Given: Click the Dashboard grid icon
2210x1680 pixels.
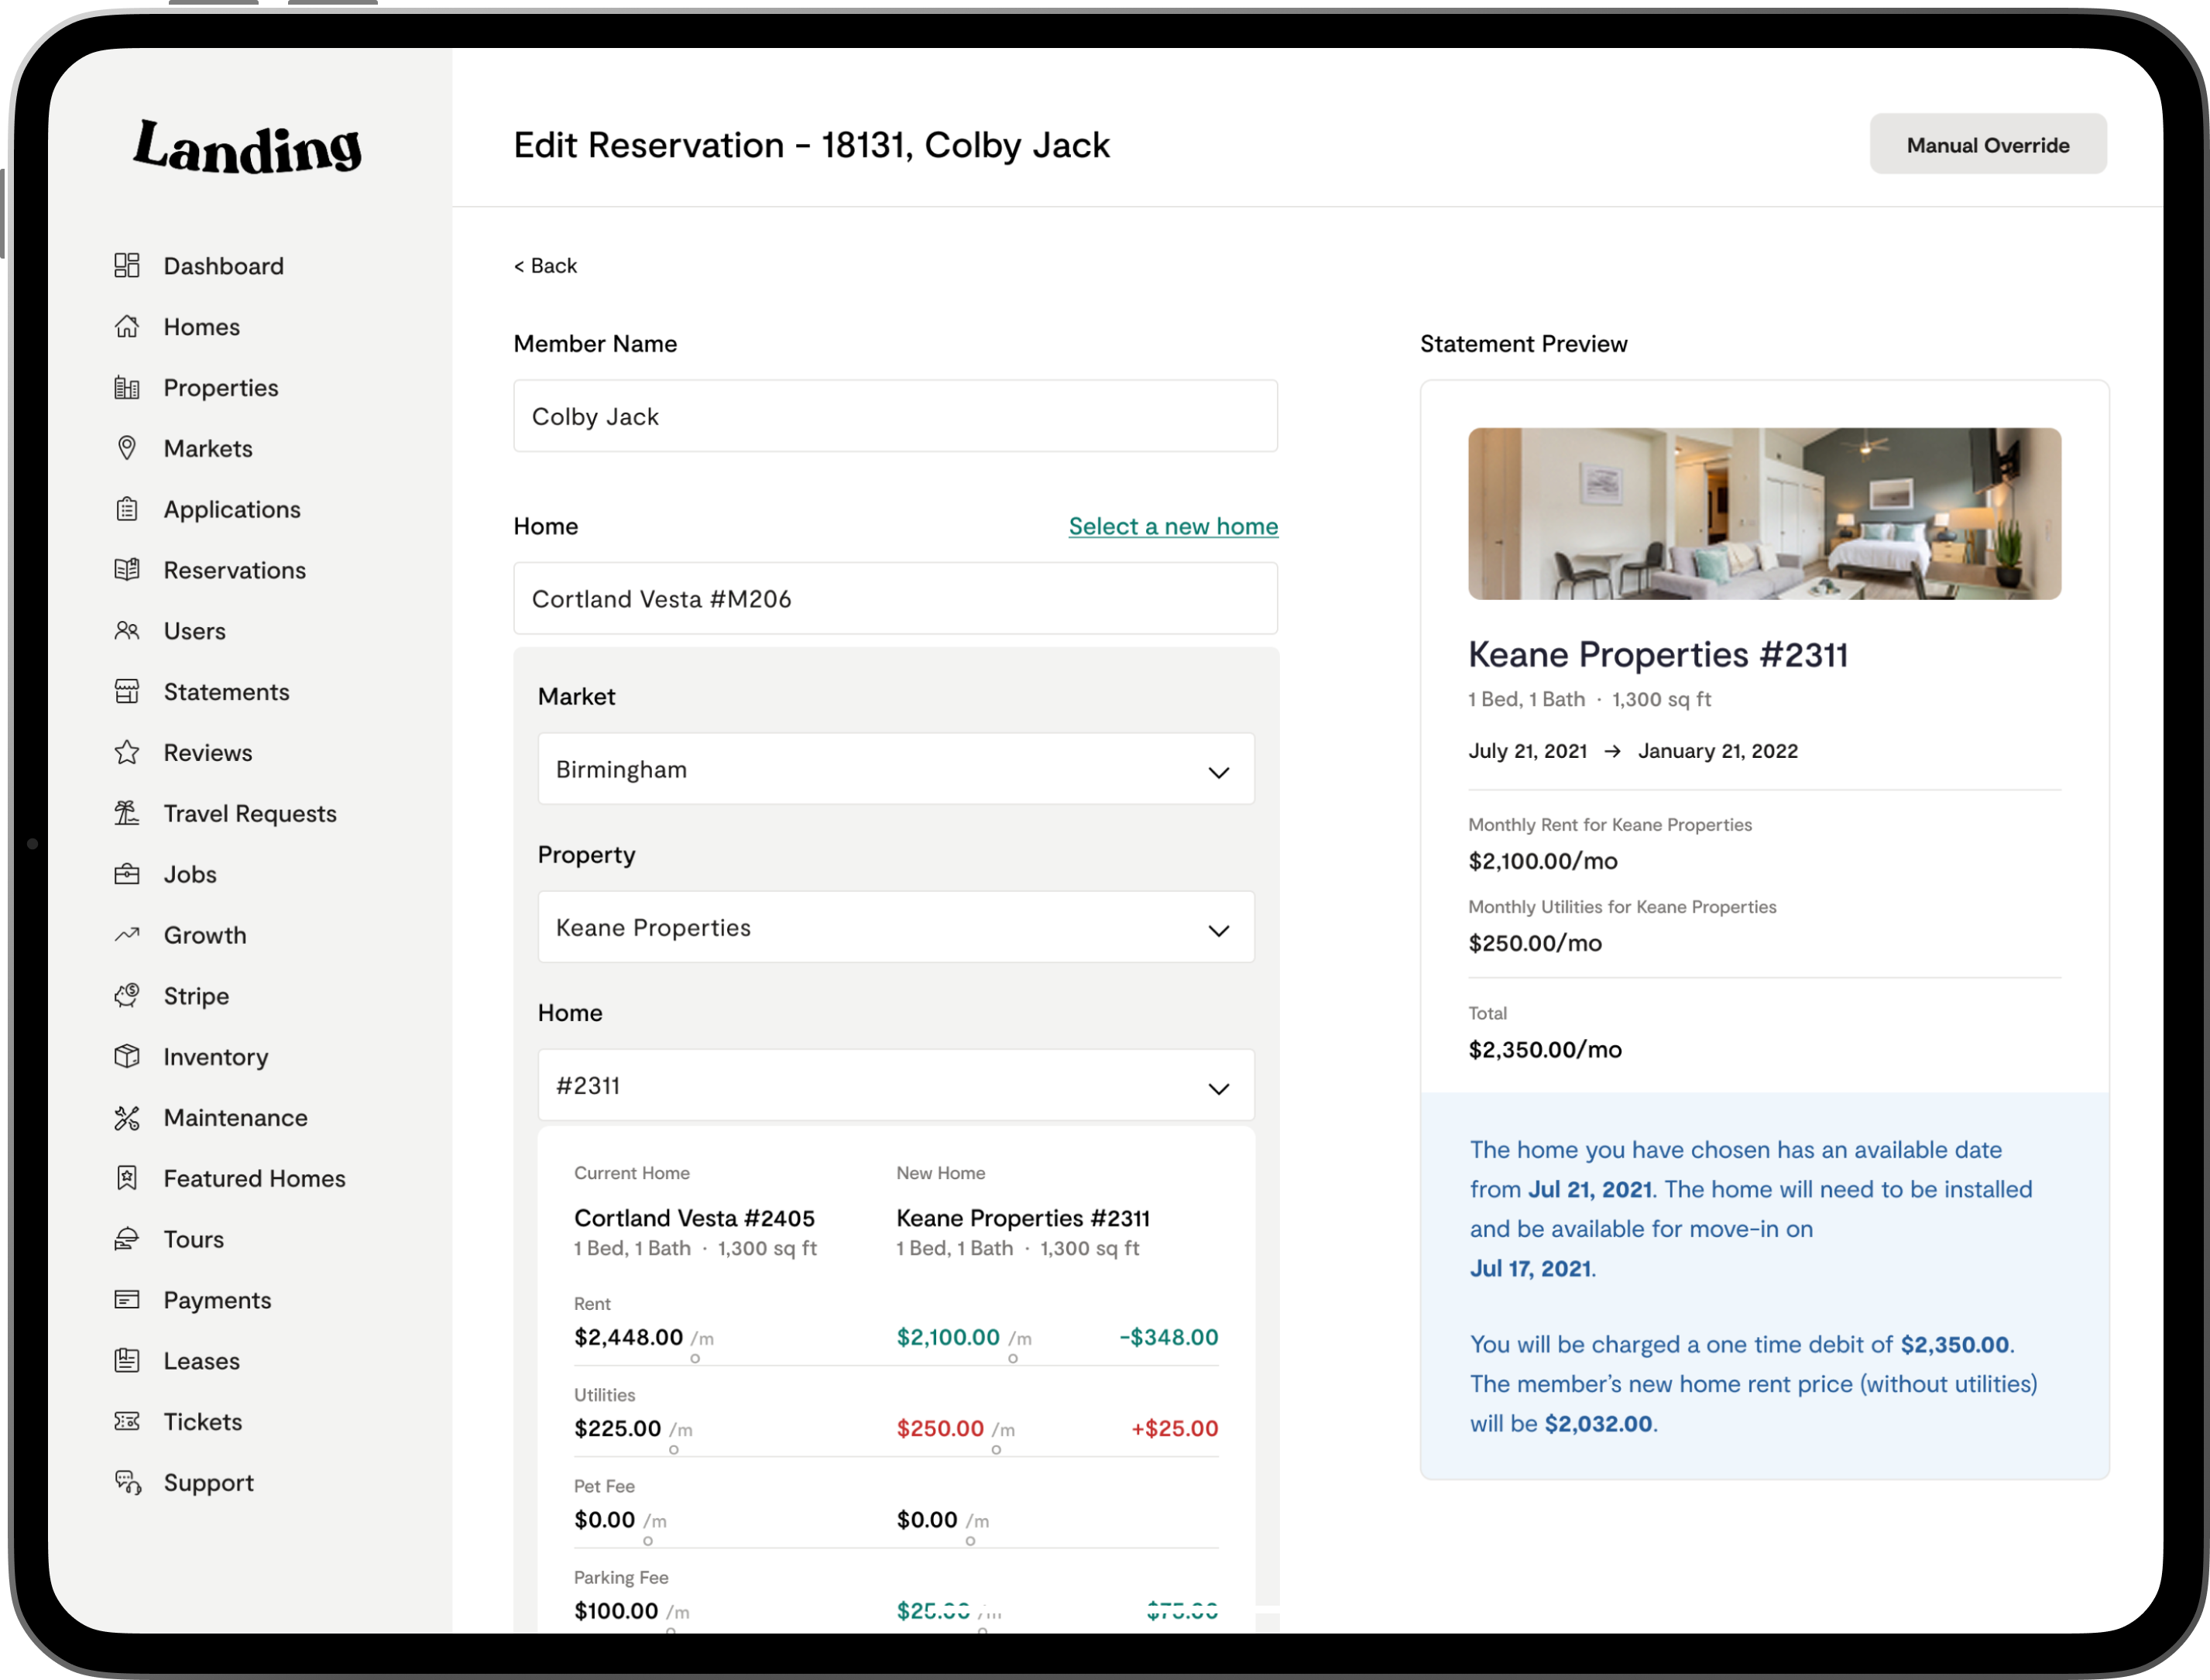Looking at the screenshot, I should coord(127,265).
